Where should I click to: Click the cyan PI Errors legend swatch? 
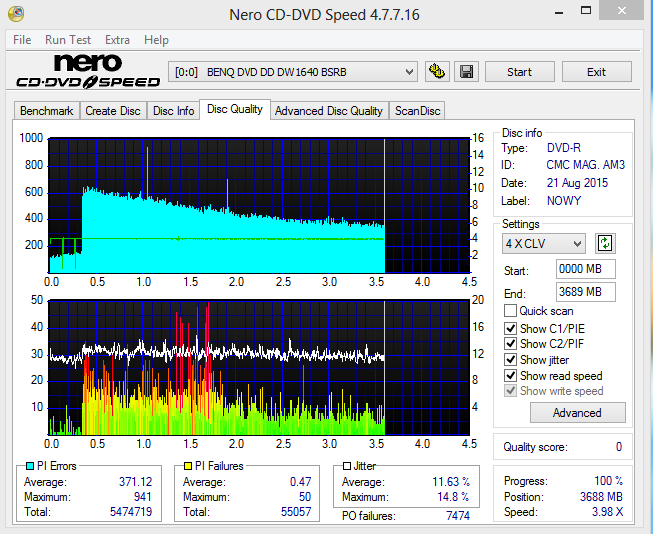(30, 466)
